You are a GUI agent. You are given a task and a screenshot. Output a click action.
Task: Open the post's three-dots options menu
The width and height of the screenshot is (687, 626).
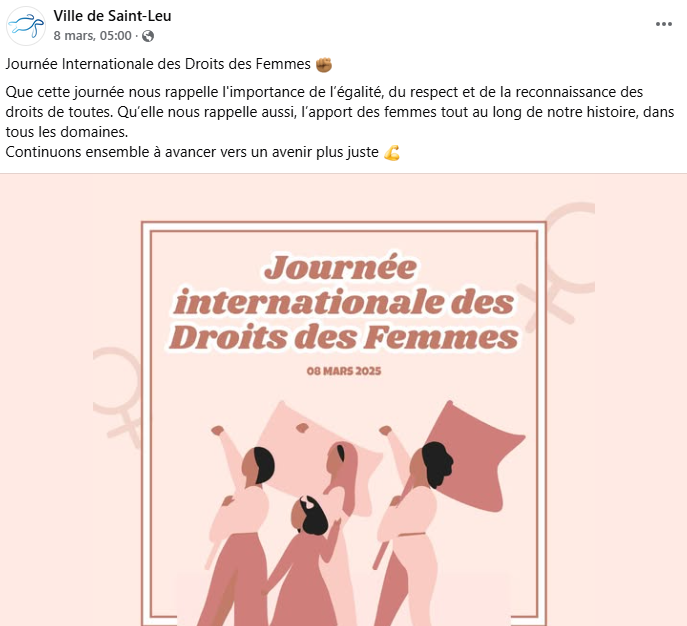[x=663, y=24]
